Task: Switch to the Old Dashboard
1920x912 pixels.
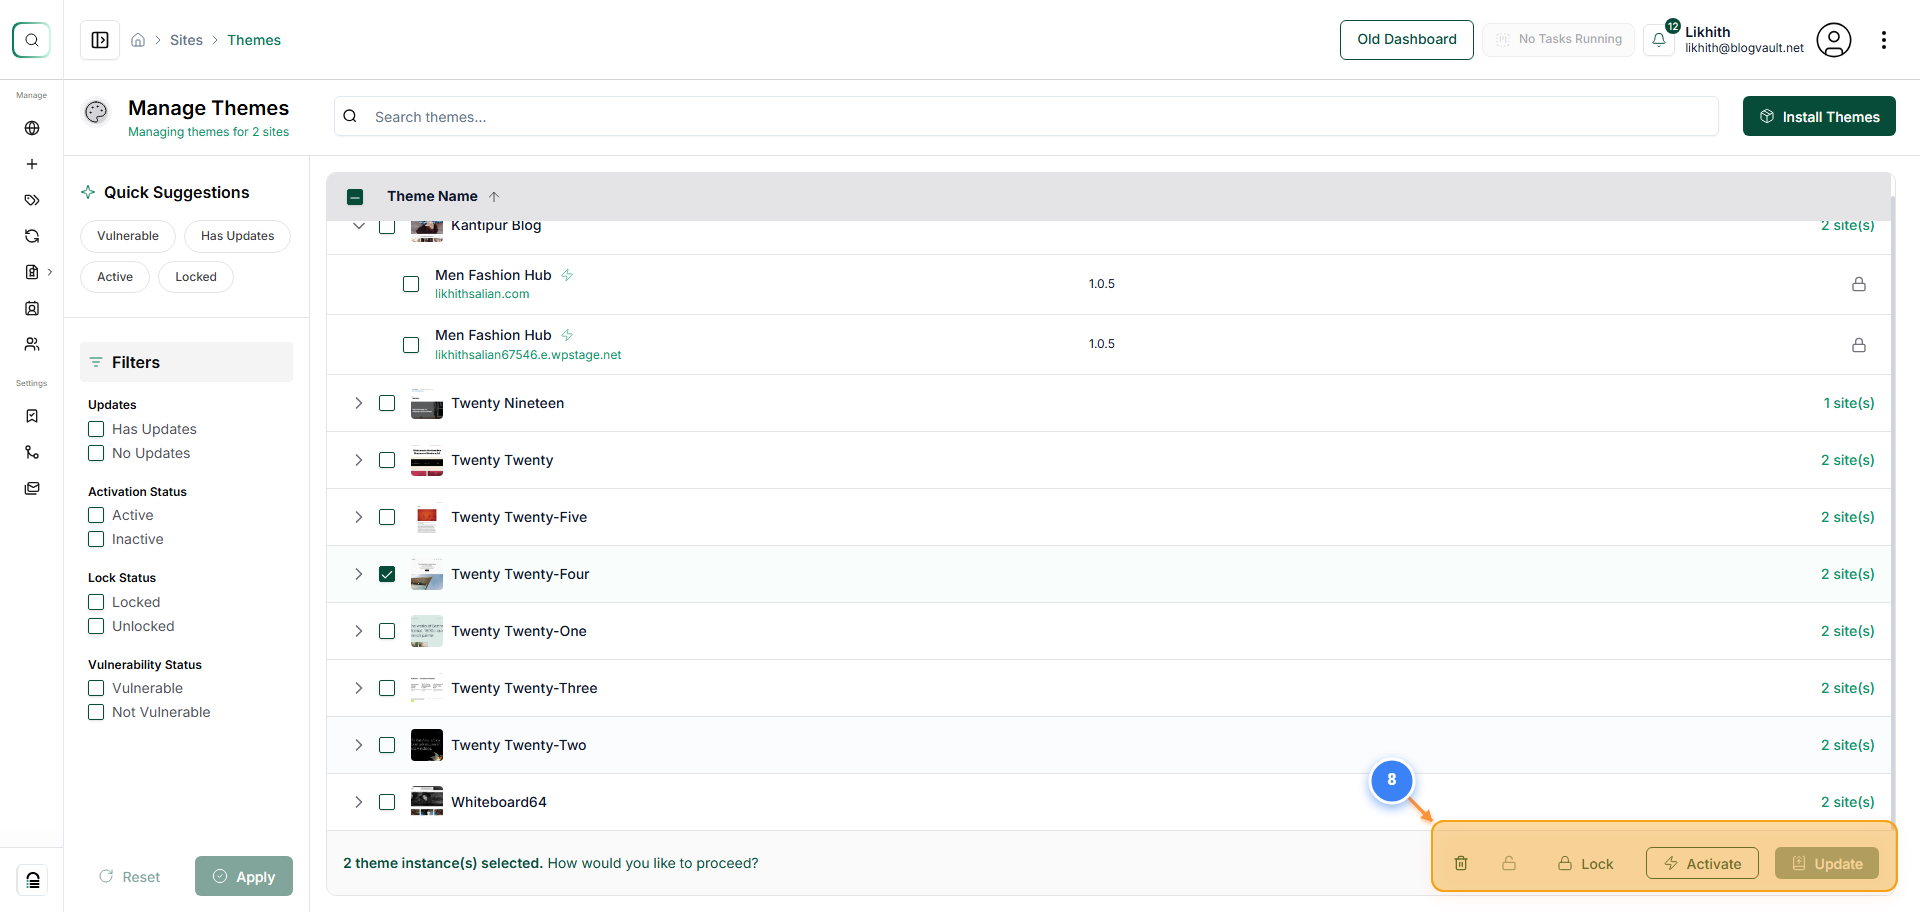Action: [x=1406, y=39]
